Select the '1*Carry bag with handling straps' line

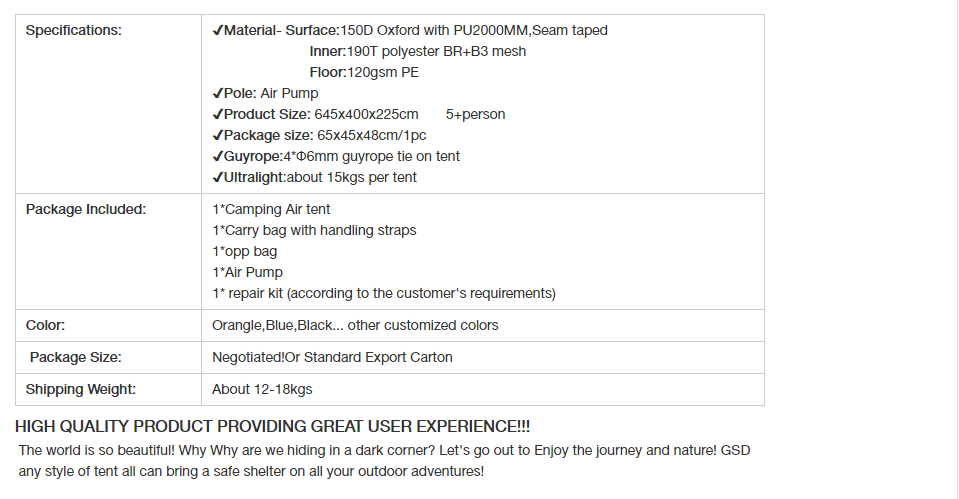tap(314, 231)
